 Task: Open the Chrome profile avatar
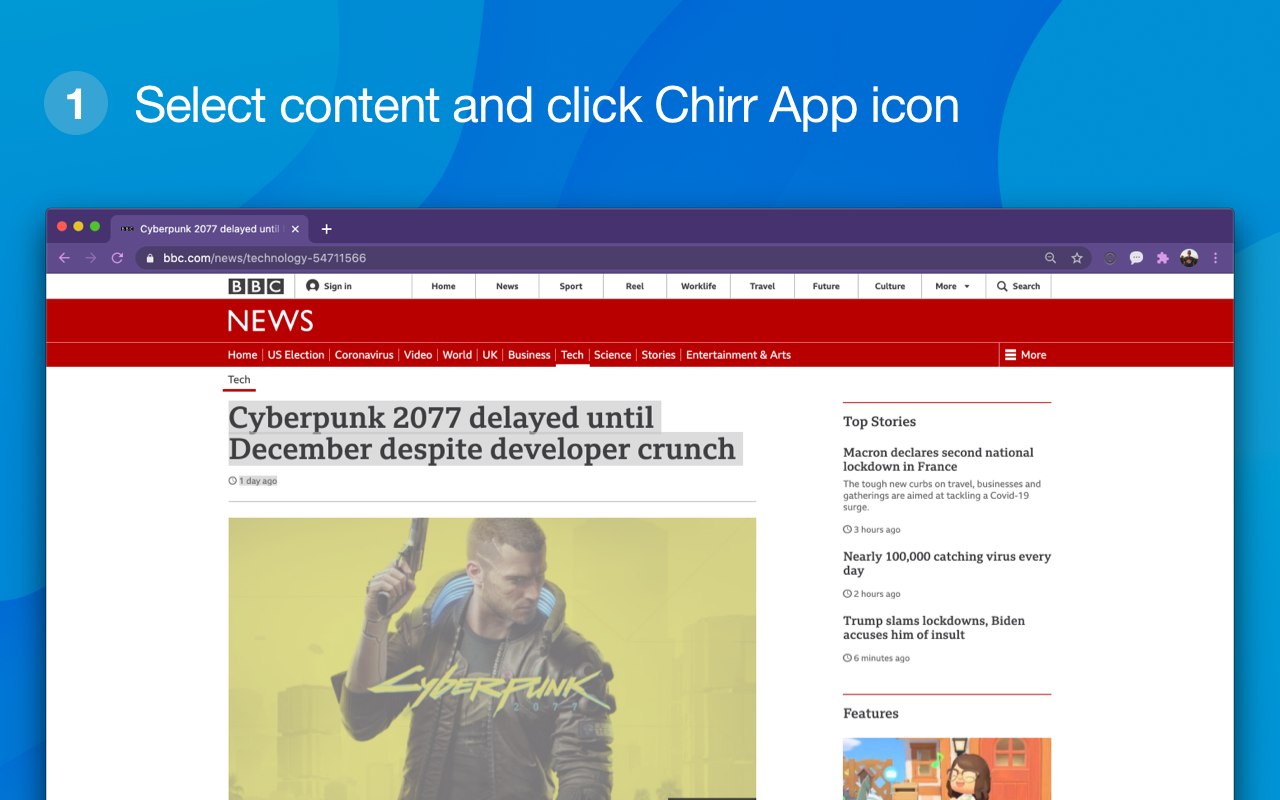[x=1189, y=258]
